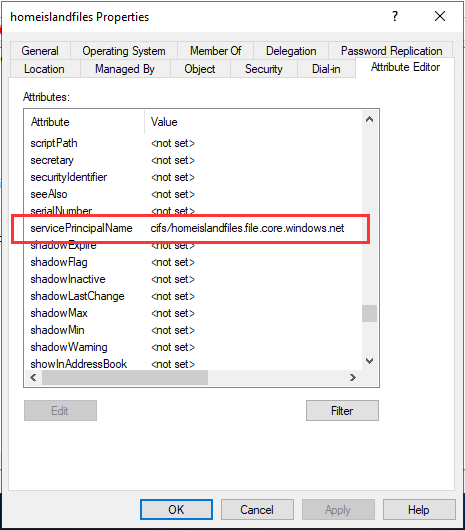Click scroll down arrow in attributes list
This screenshot has height=530, width=465.
[x=369, y=361]
